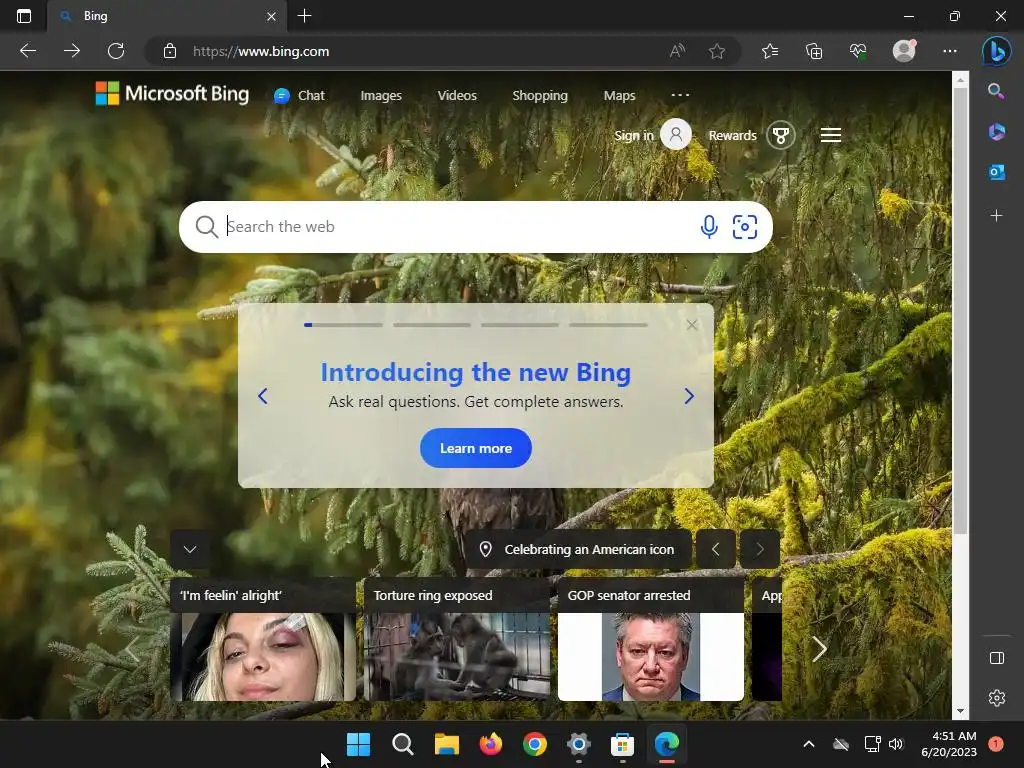Open Rewards
The image size is (1024, 768).
click(751, 135)
